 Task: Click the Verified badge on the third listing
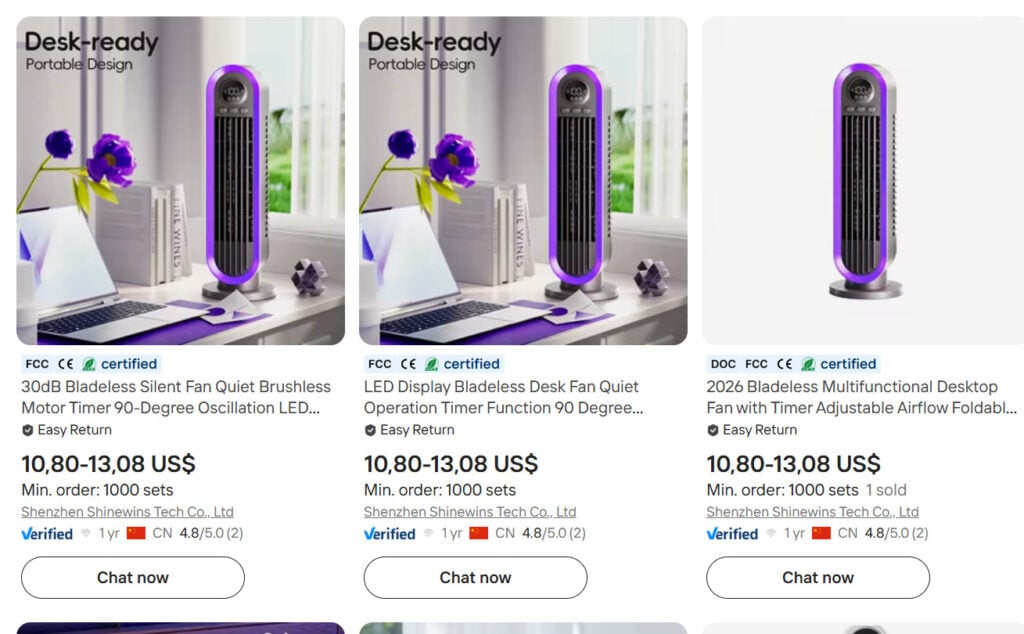point(732,533)
